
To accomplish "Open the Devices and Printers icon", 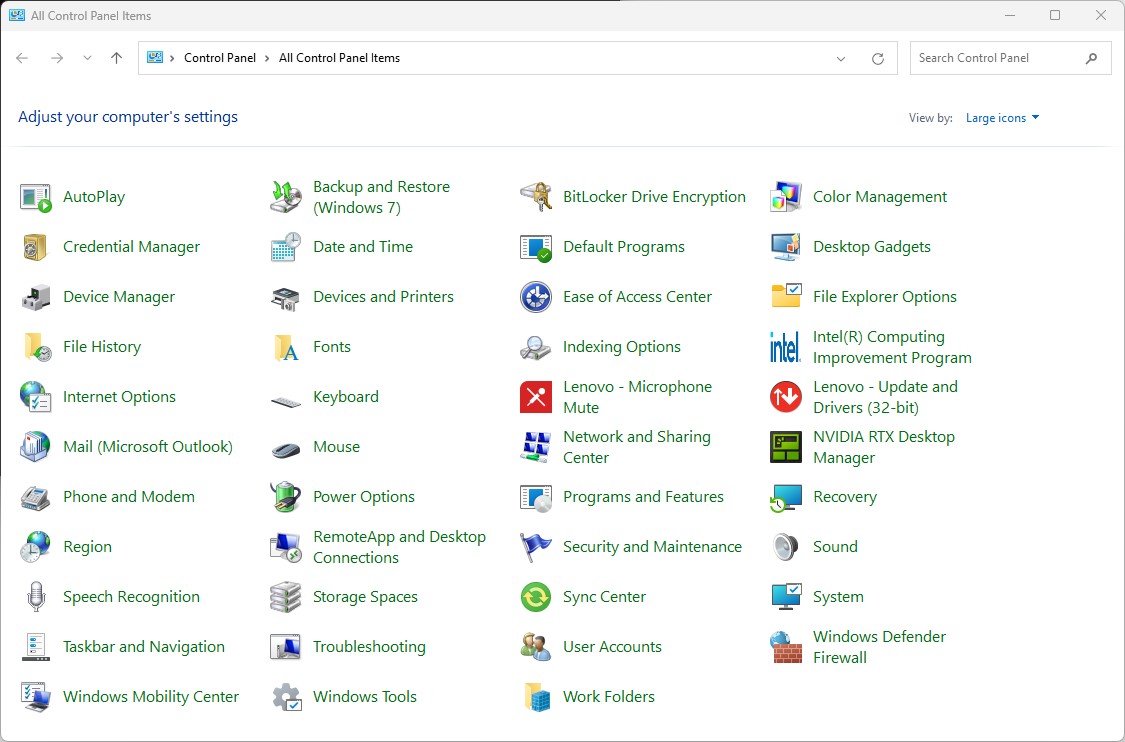I will point(286,297).
